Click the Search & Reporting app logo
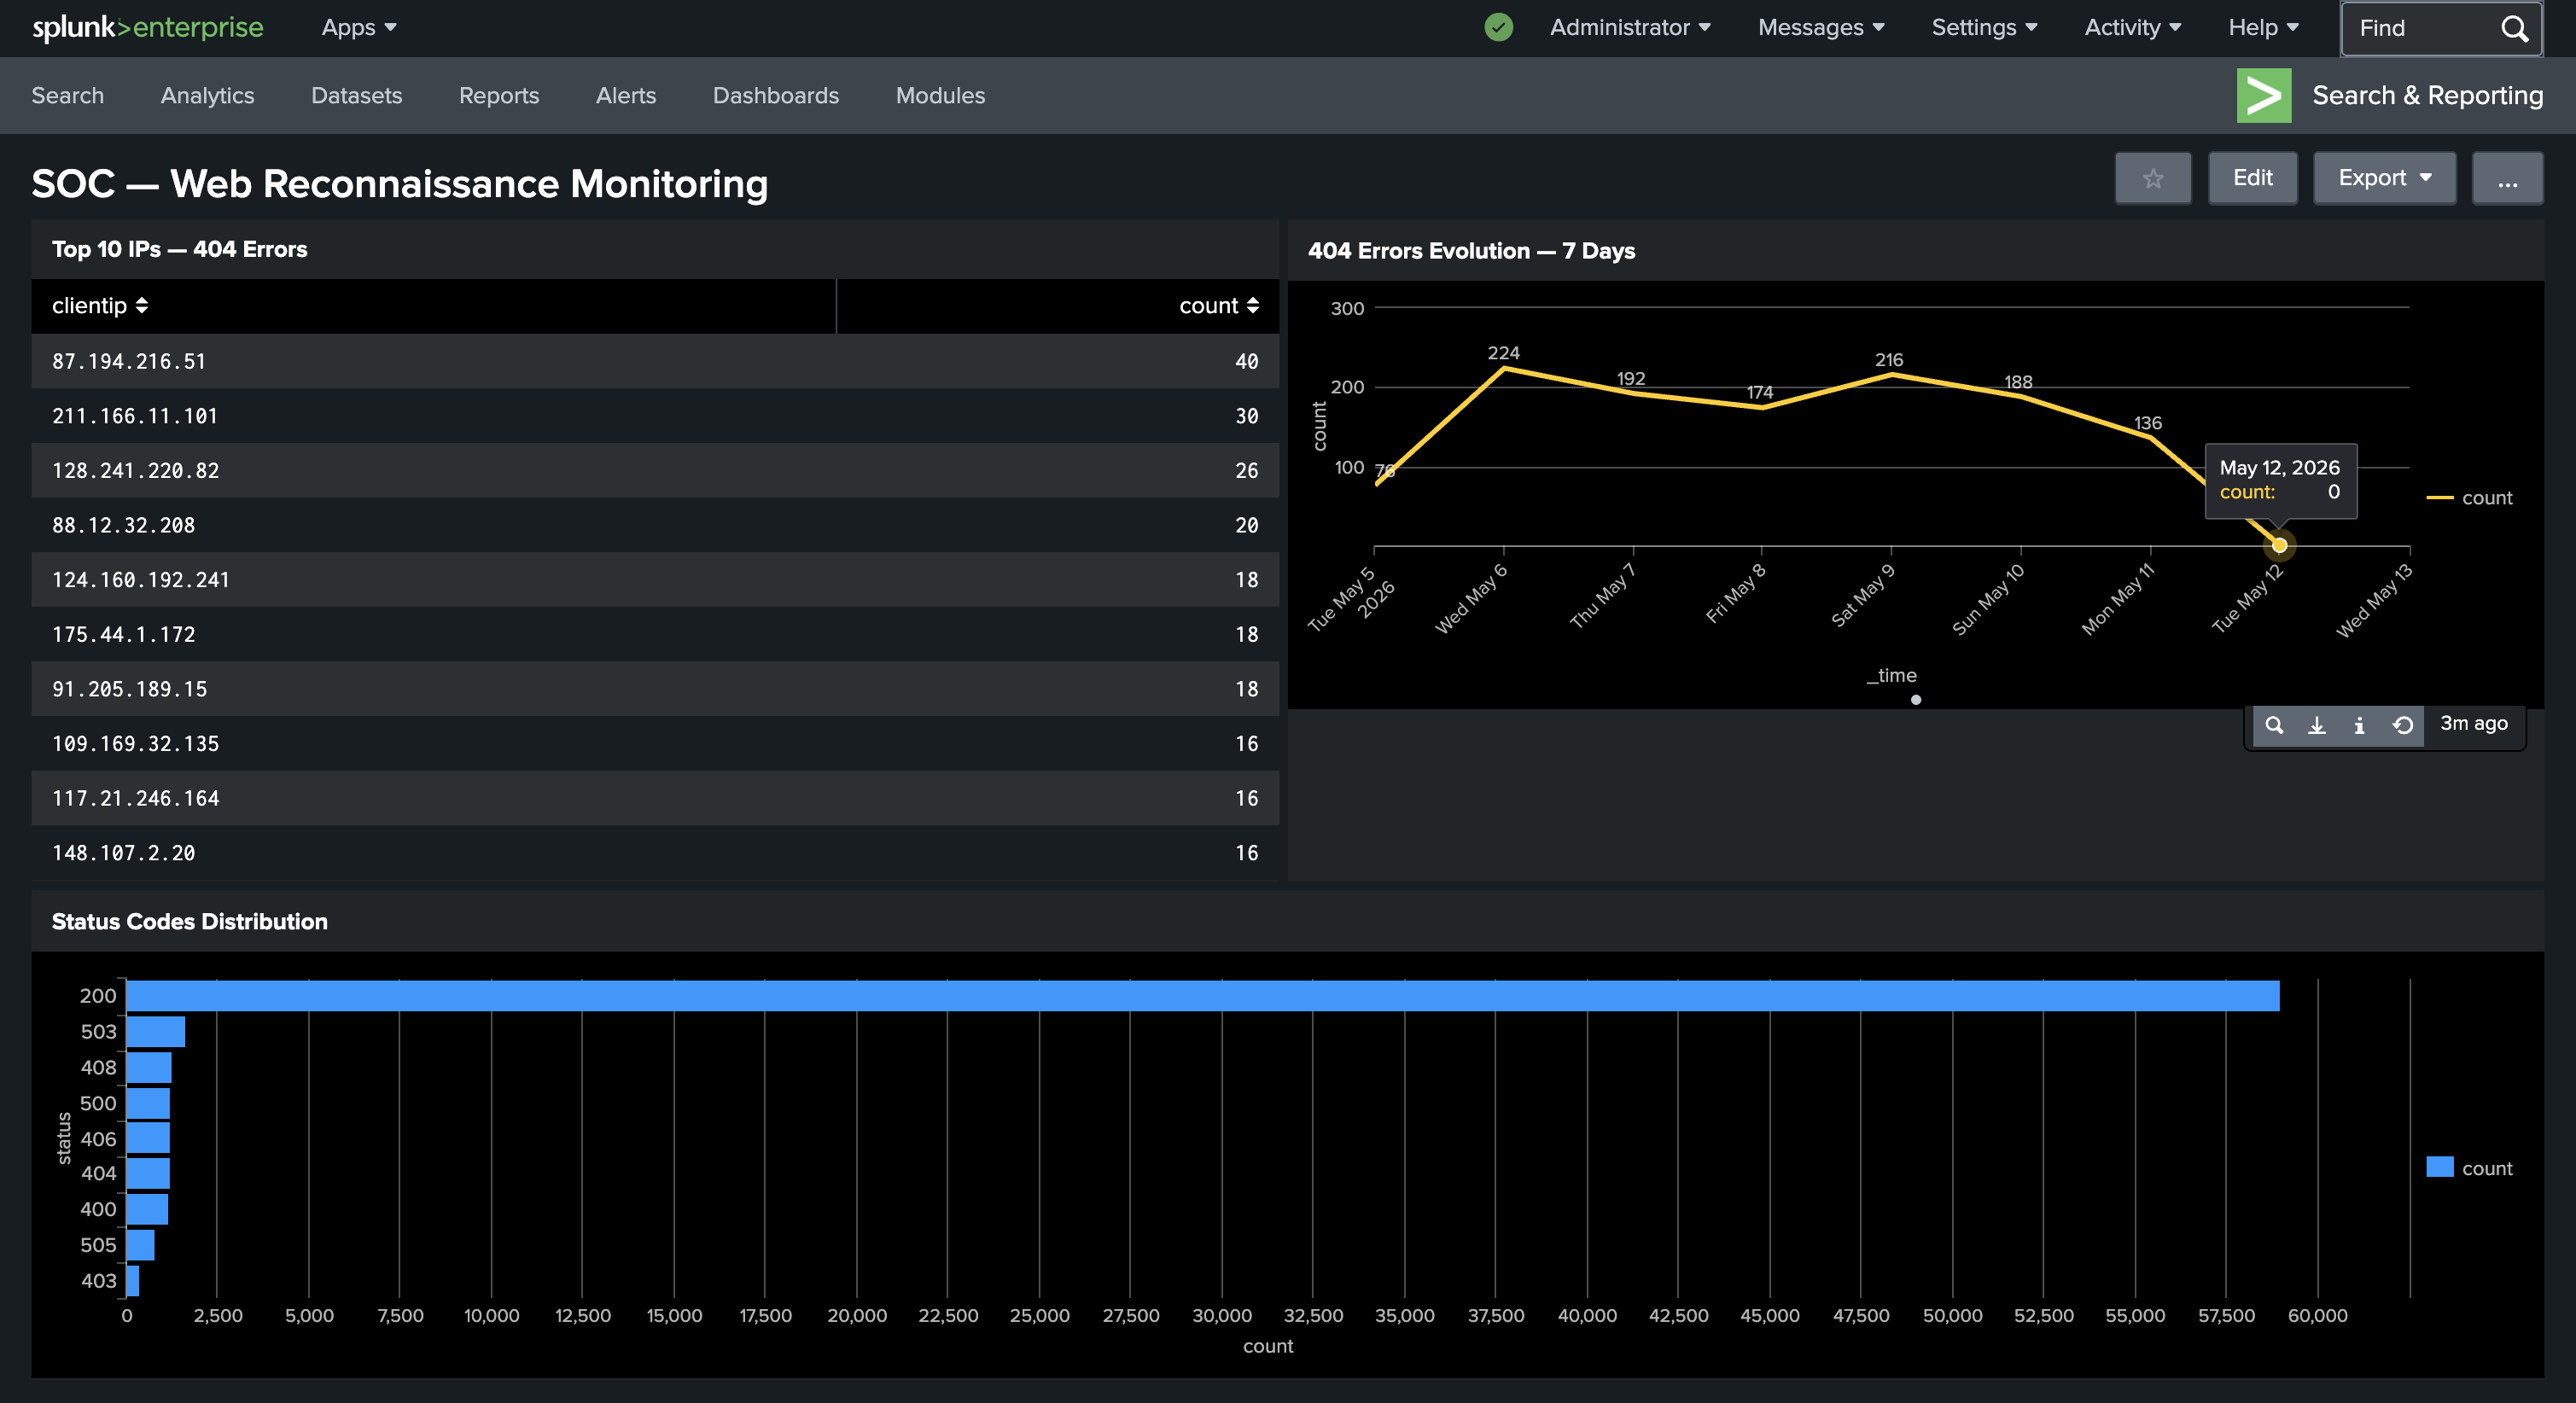This screenshot has height=1403, width=2576. pos(2263,95)
